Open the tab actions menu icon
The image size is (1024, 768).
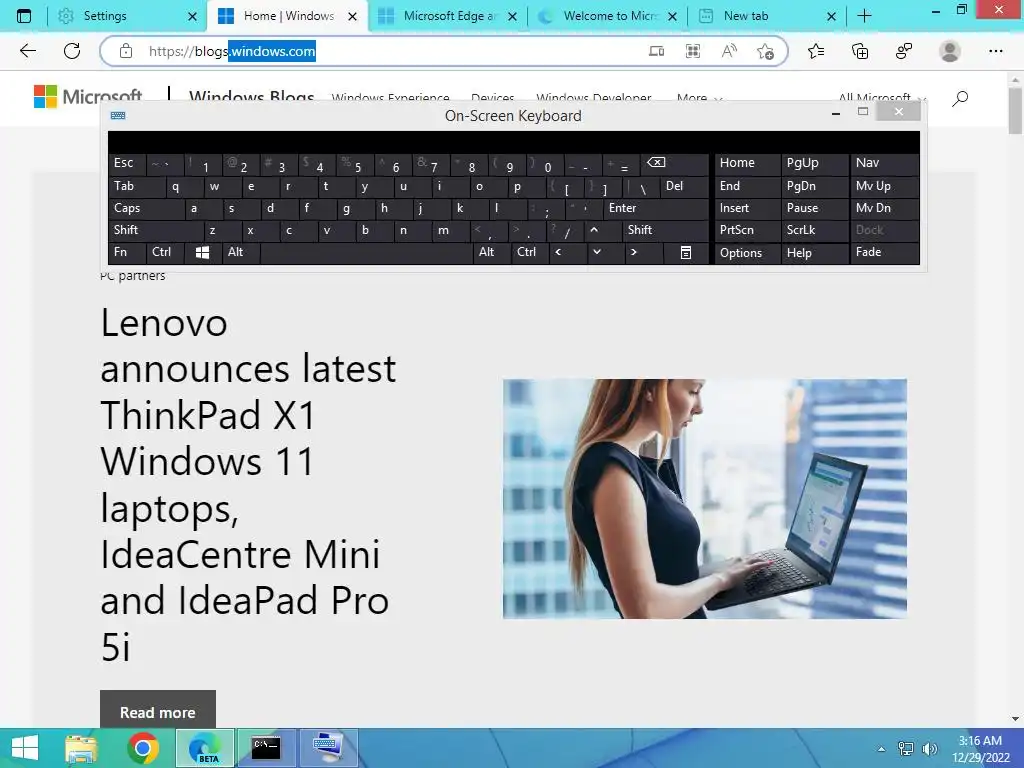point(24,16)
